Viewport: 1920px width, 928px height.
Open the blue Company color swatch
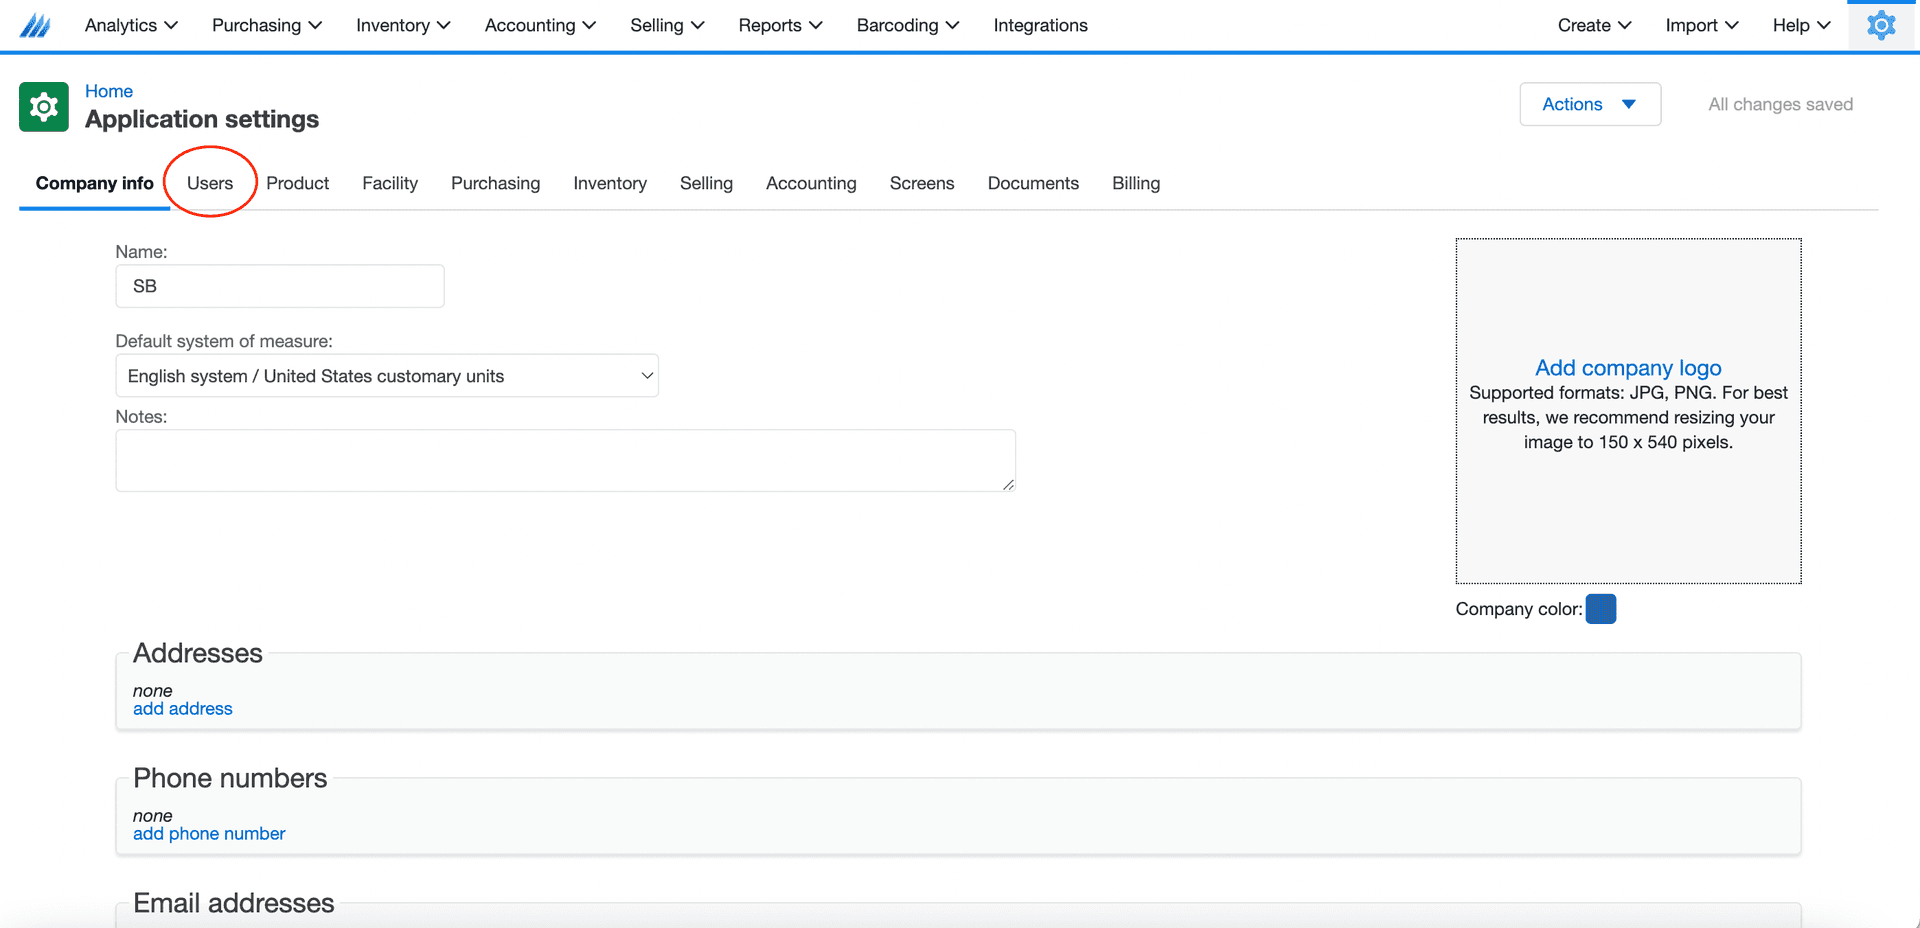point(1600,609)
